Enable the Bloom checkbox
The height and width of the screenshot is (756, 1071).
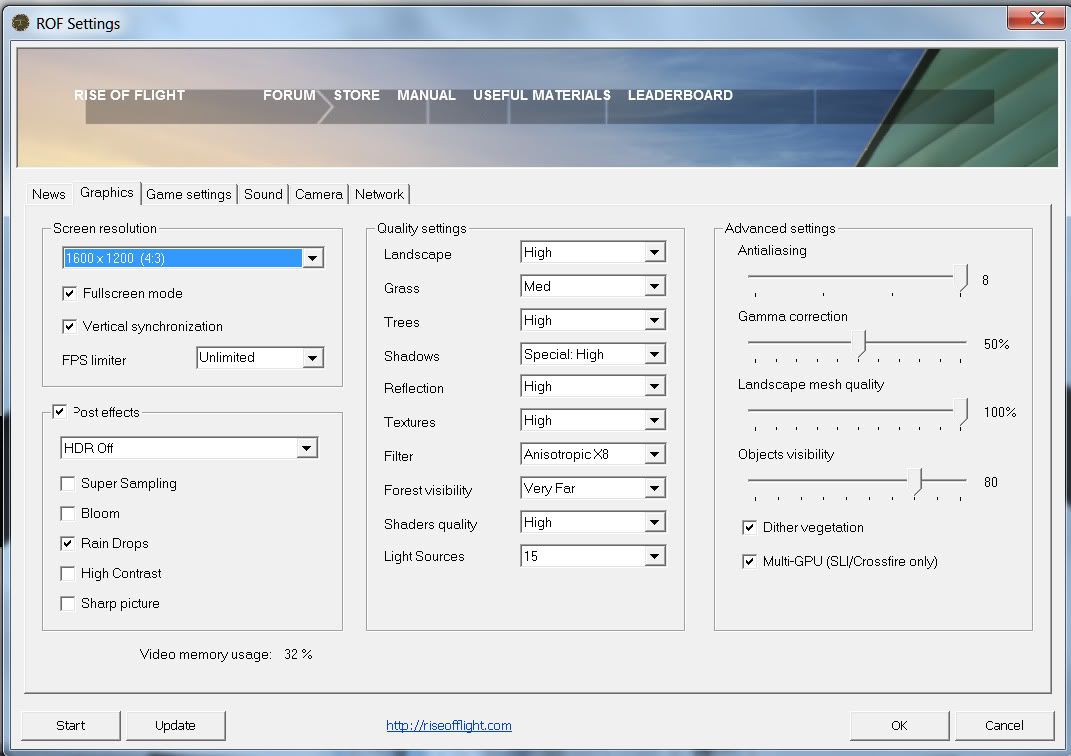tap(68, 514)
